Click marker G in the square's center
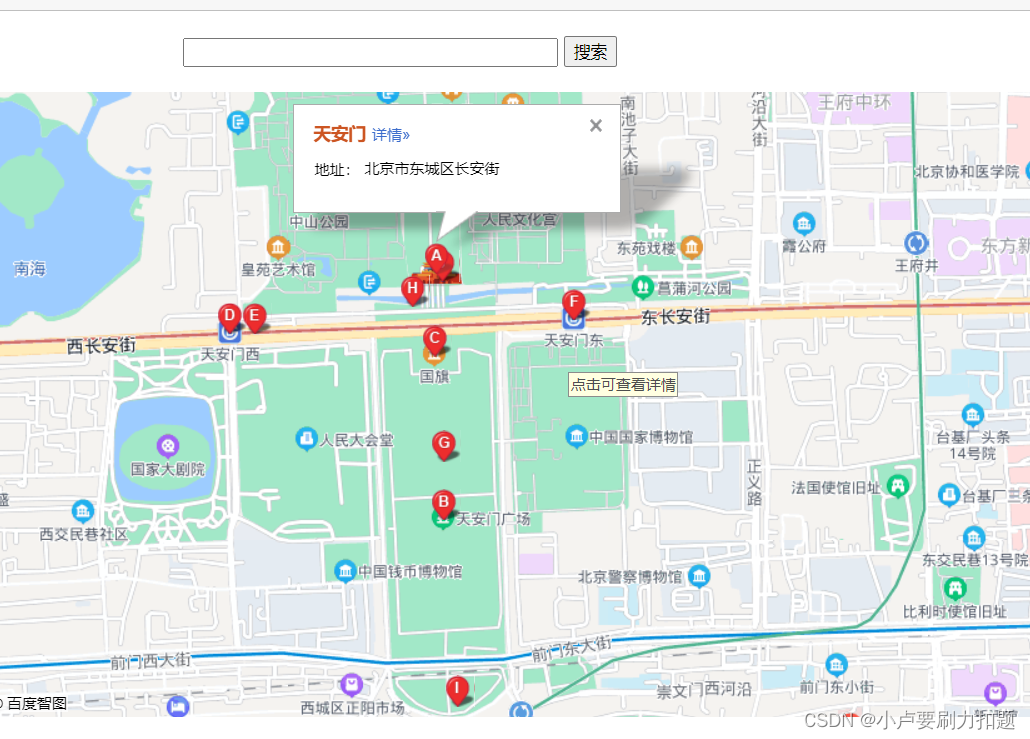1030x739 pixels. [x=444, y=440]
